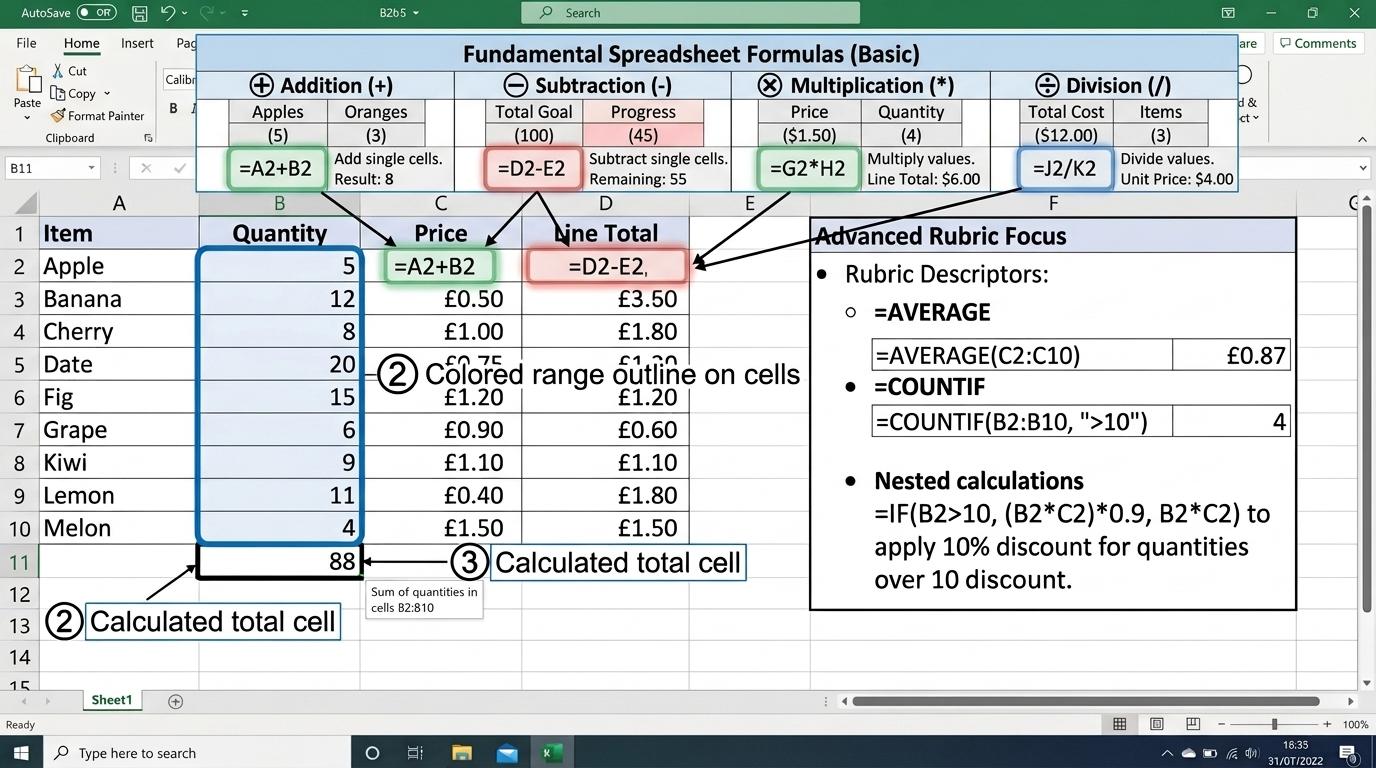Open the Comments pane

tap(1316, 43)
